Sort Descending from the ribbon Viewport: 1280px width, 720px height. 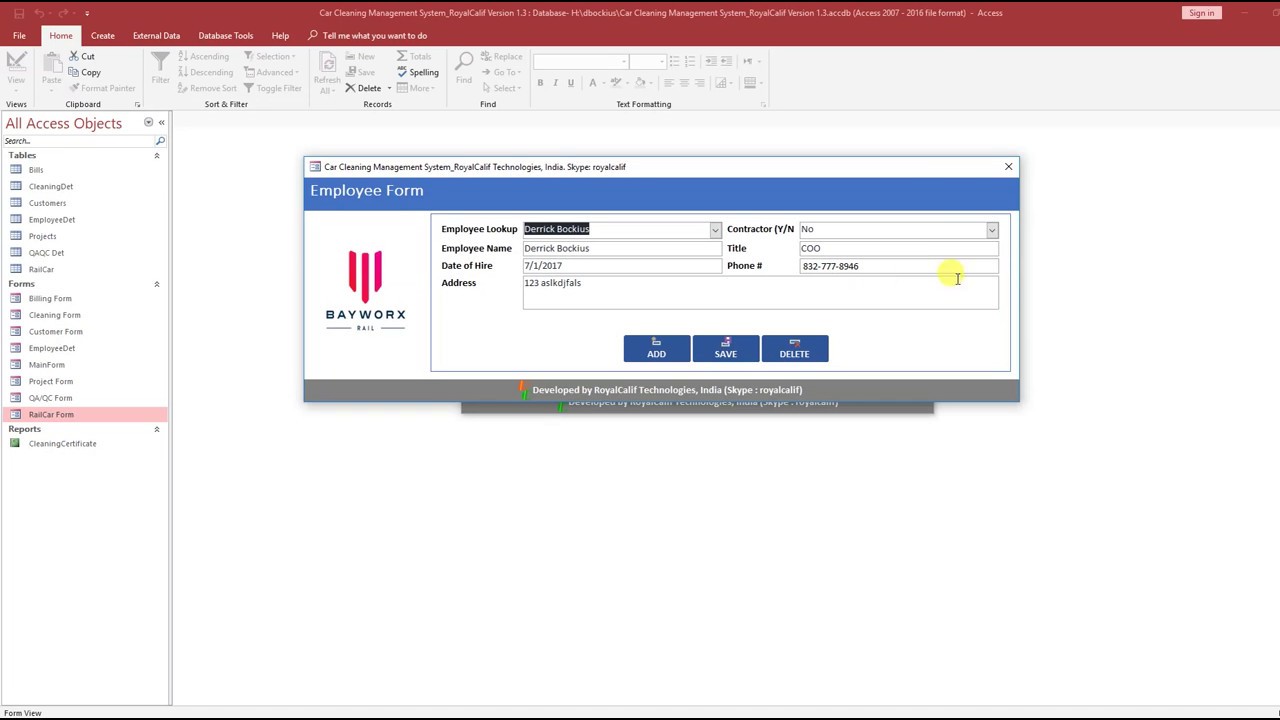pyautogui.click(x=206, y=72)
